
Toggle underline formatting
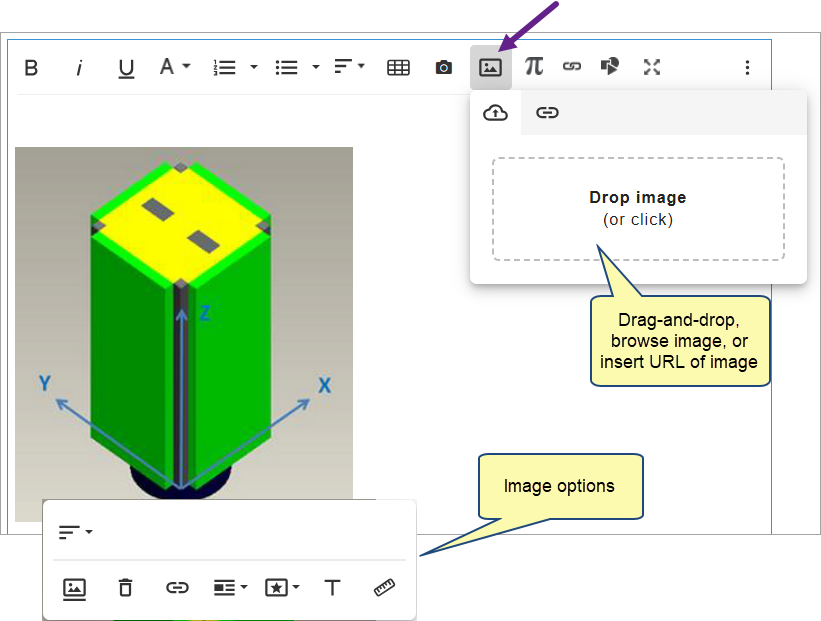tap(126, 67)
